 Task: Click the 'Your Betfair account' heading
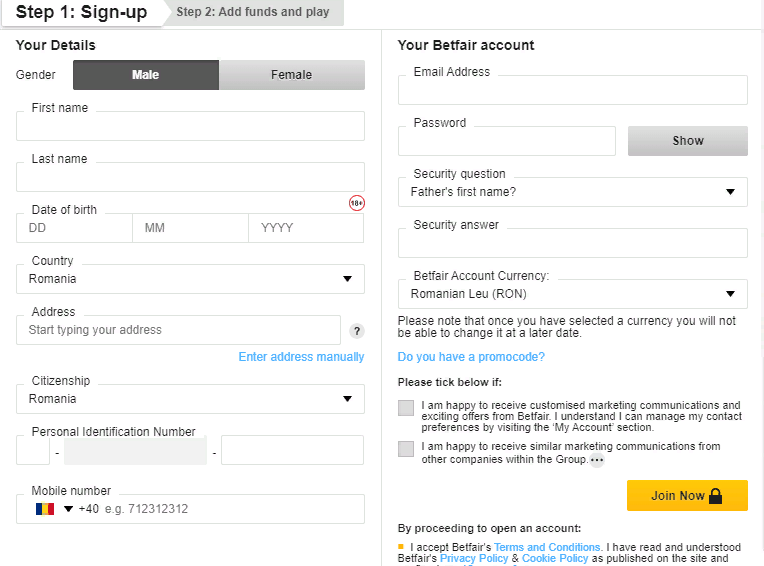click(x=466, y=45)
